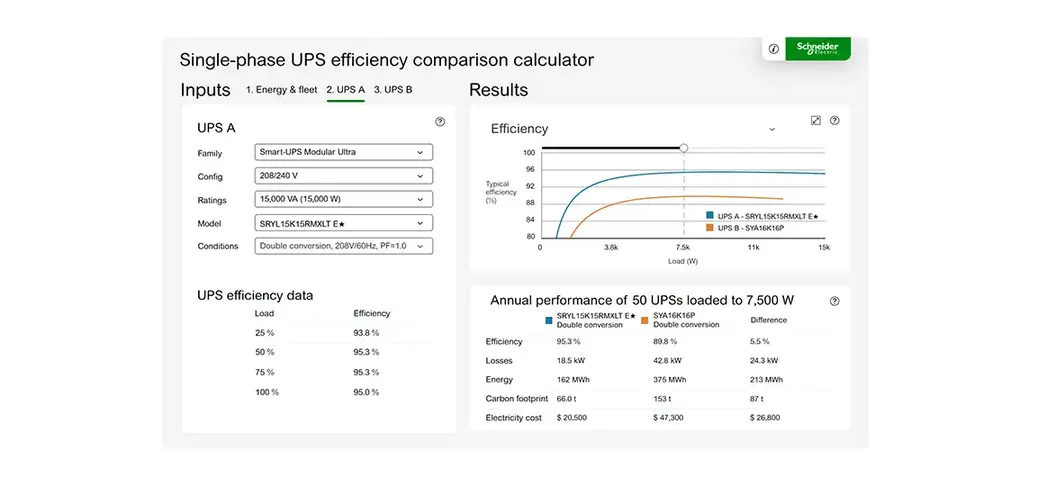Open the Conditions dropdown Double conversion
Viewport: 1038px width, 486px height.
tap(344, 246)
